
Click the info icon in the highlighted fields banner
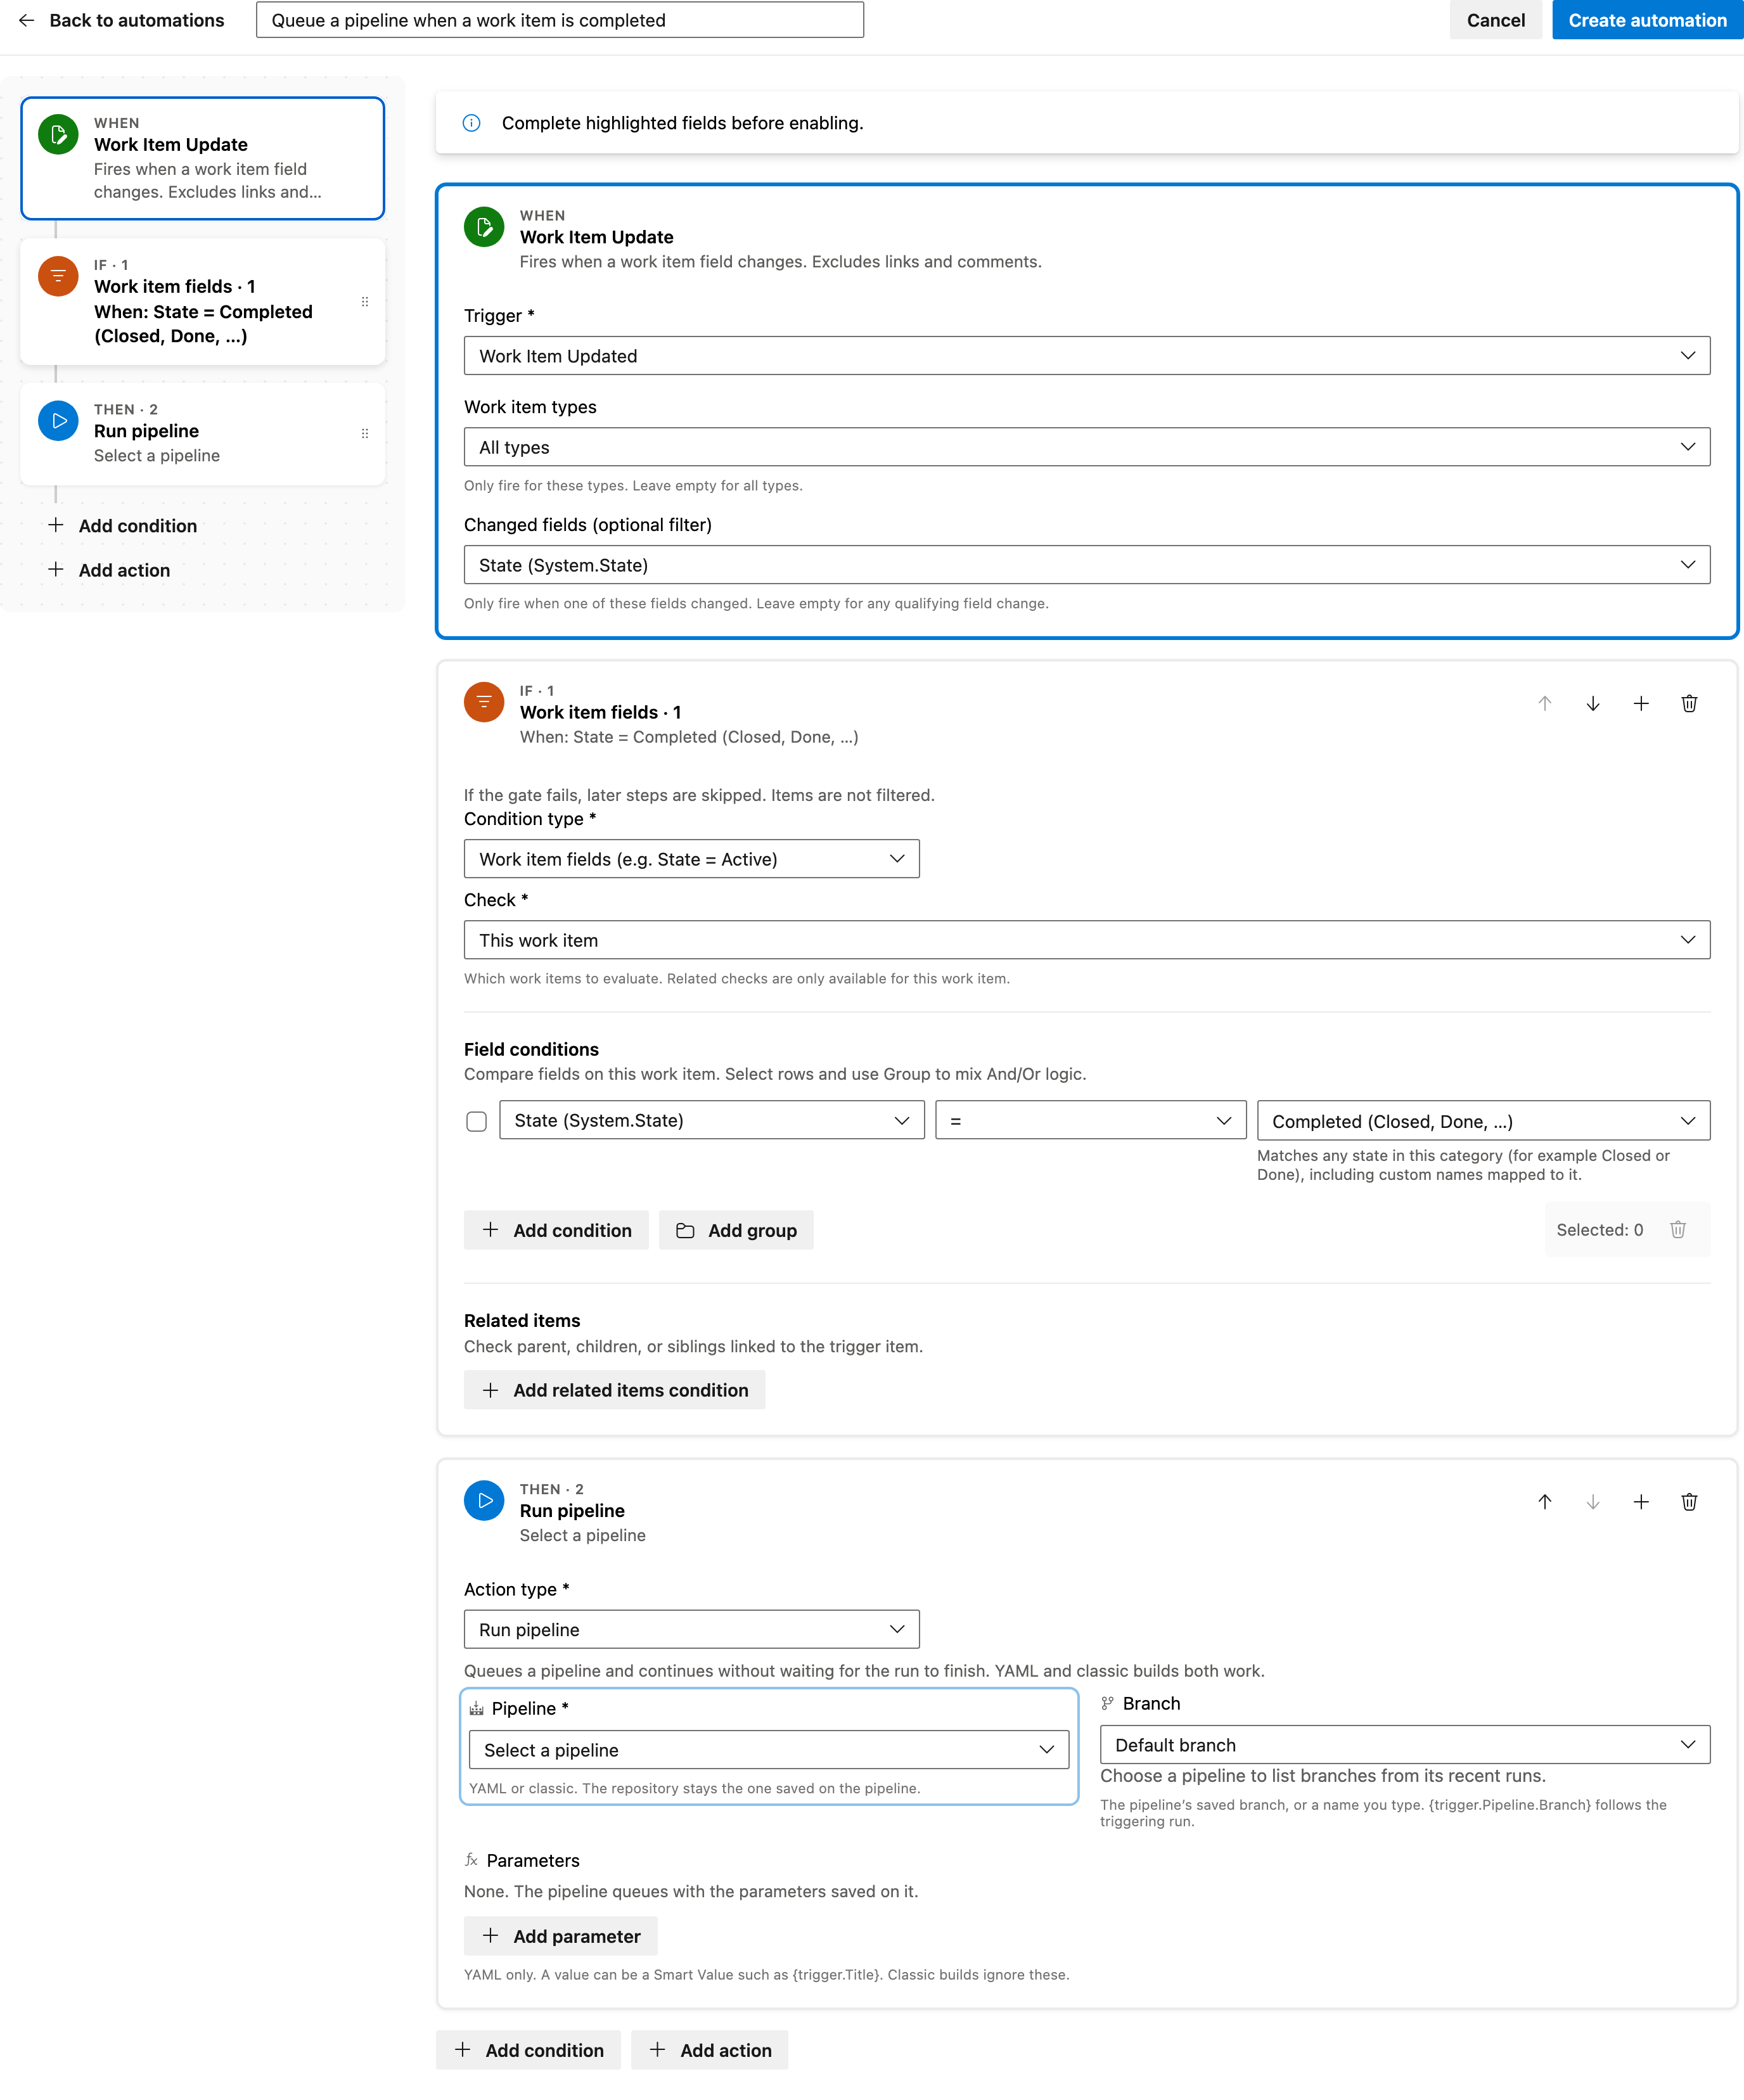pos(471,123)
